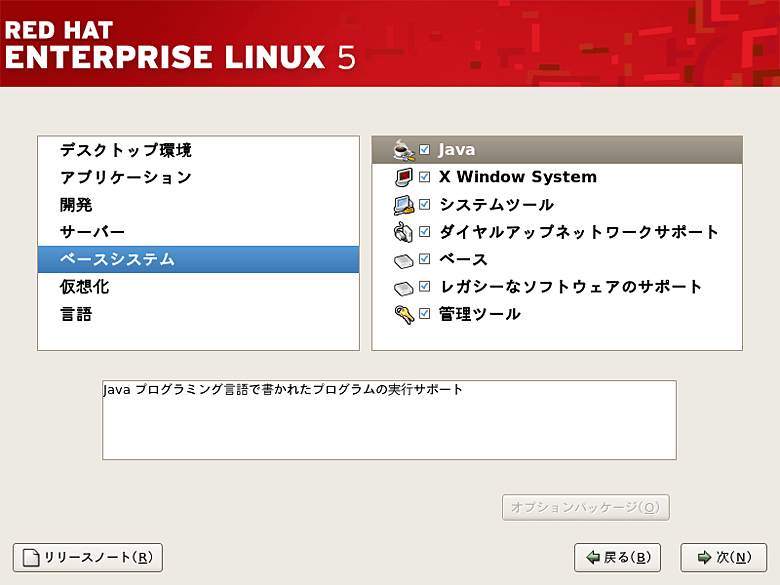Disable the システムツール checkbox

tap(425, 205)
